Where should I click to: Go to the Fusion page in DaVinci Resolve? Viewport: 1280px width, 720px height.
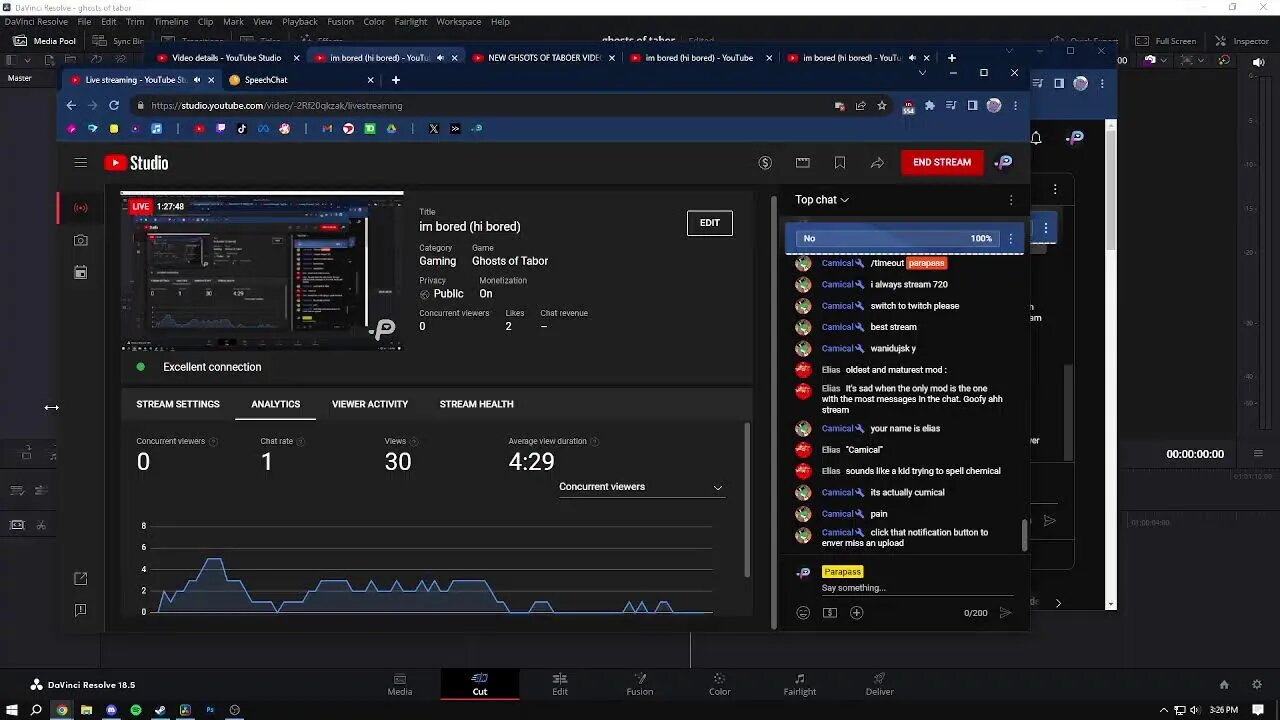[x=640, y=684]
